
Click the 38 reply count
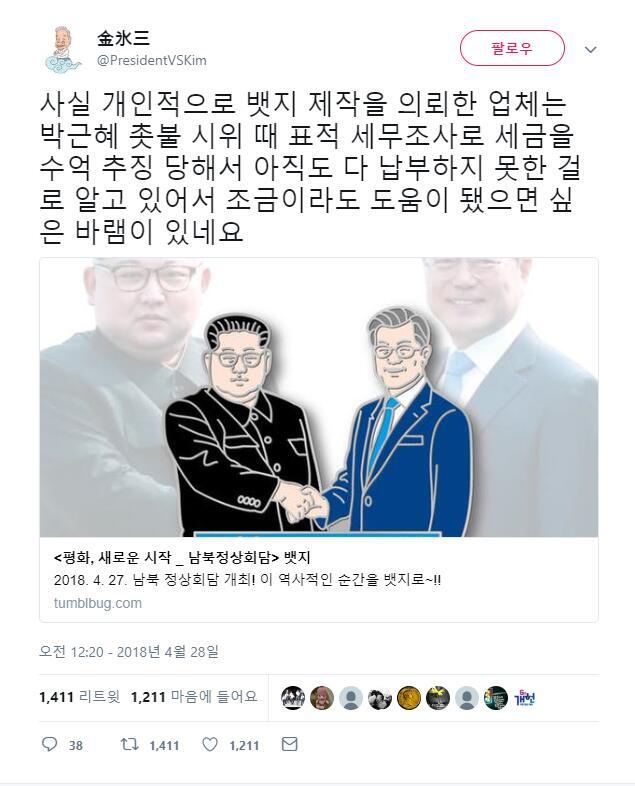point(76,746)
